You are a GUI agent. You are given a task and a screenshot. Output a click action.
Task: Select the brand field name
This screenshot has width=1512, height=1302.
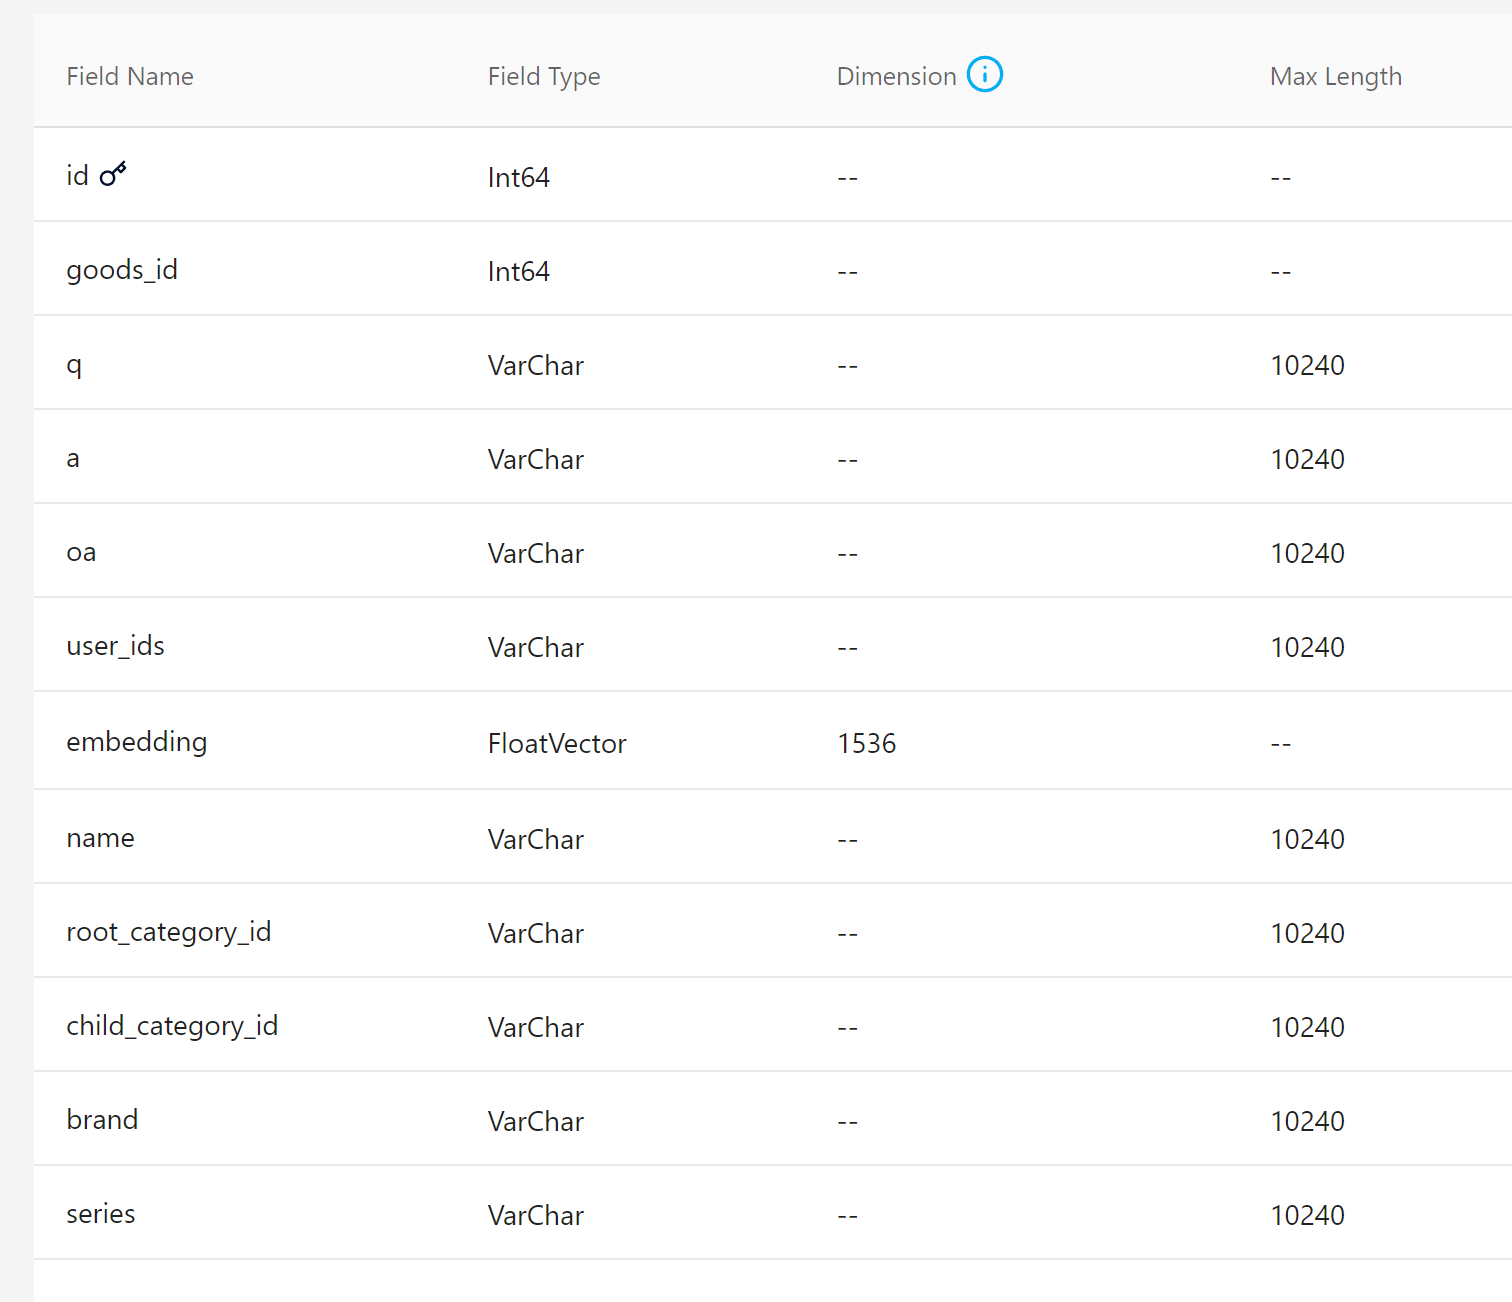click(102, 1119)
